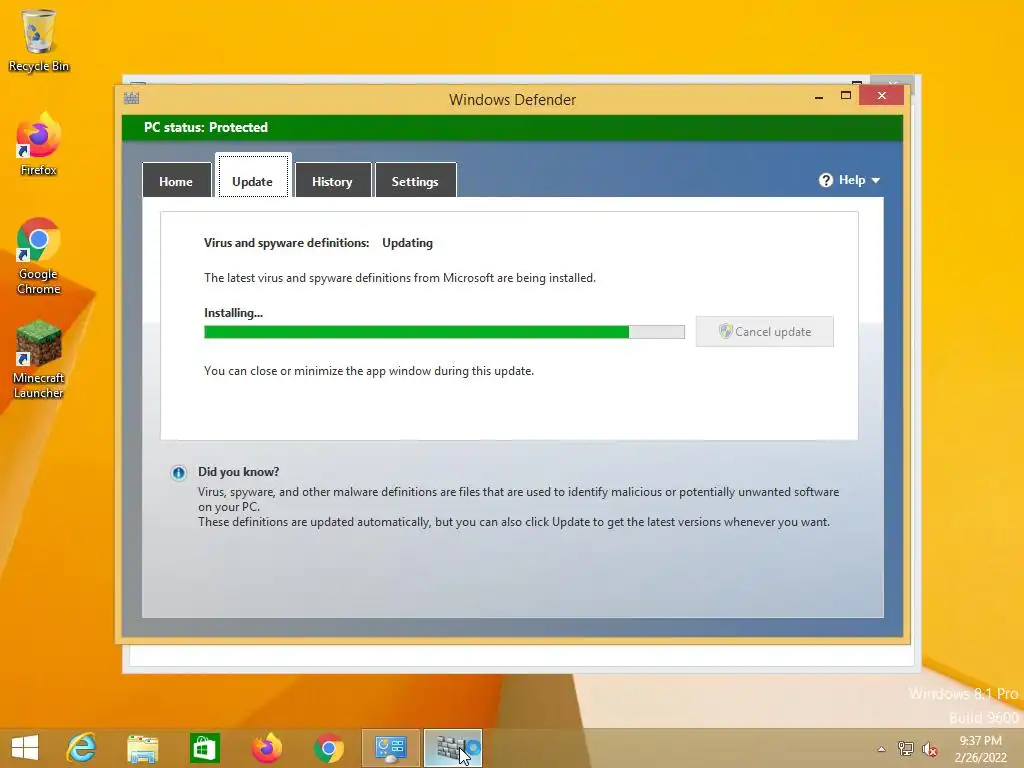
Task: Click the "Updating" status text
Action: [408, 243]
